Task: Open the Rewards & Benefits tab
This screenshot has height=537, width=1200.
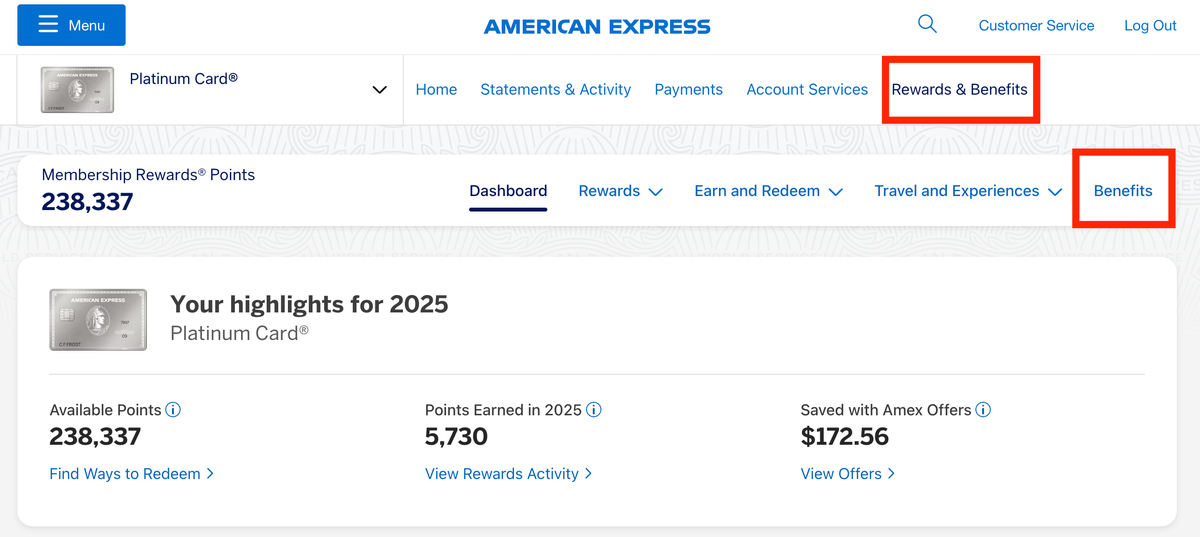Action: [x=959, y=90]
